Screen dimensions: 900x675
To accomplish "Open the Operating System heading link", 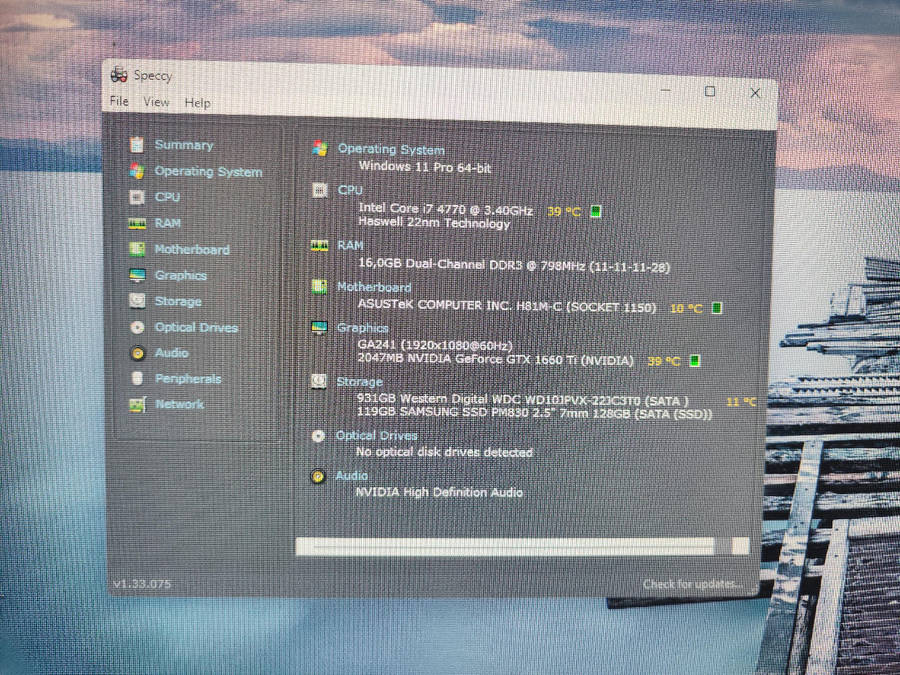I will pos(391,149).
